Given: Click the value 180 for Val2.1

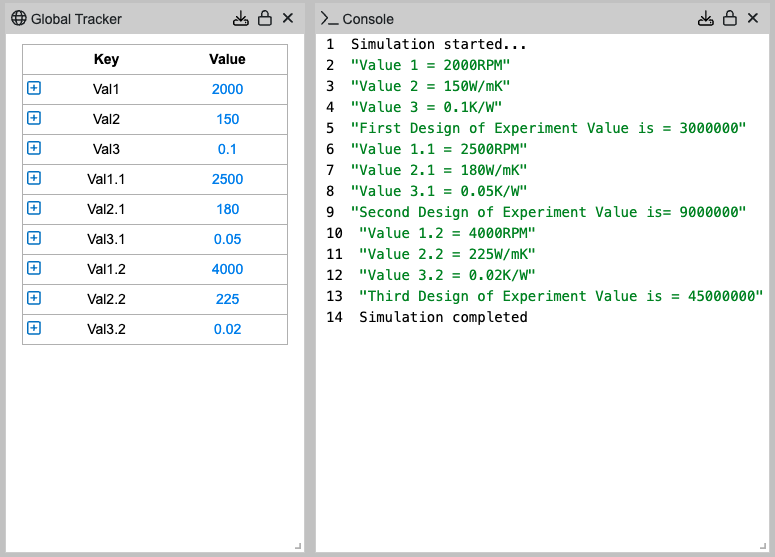Looking at the screenshot, I should tap(227, 209).
